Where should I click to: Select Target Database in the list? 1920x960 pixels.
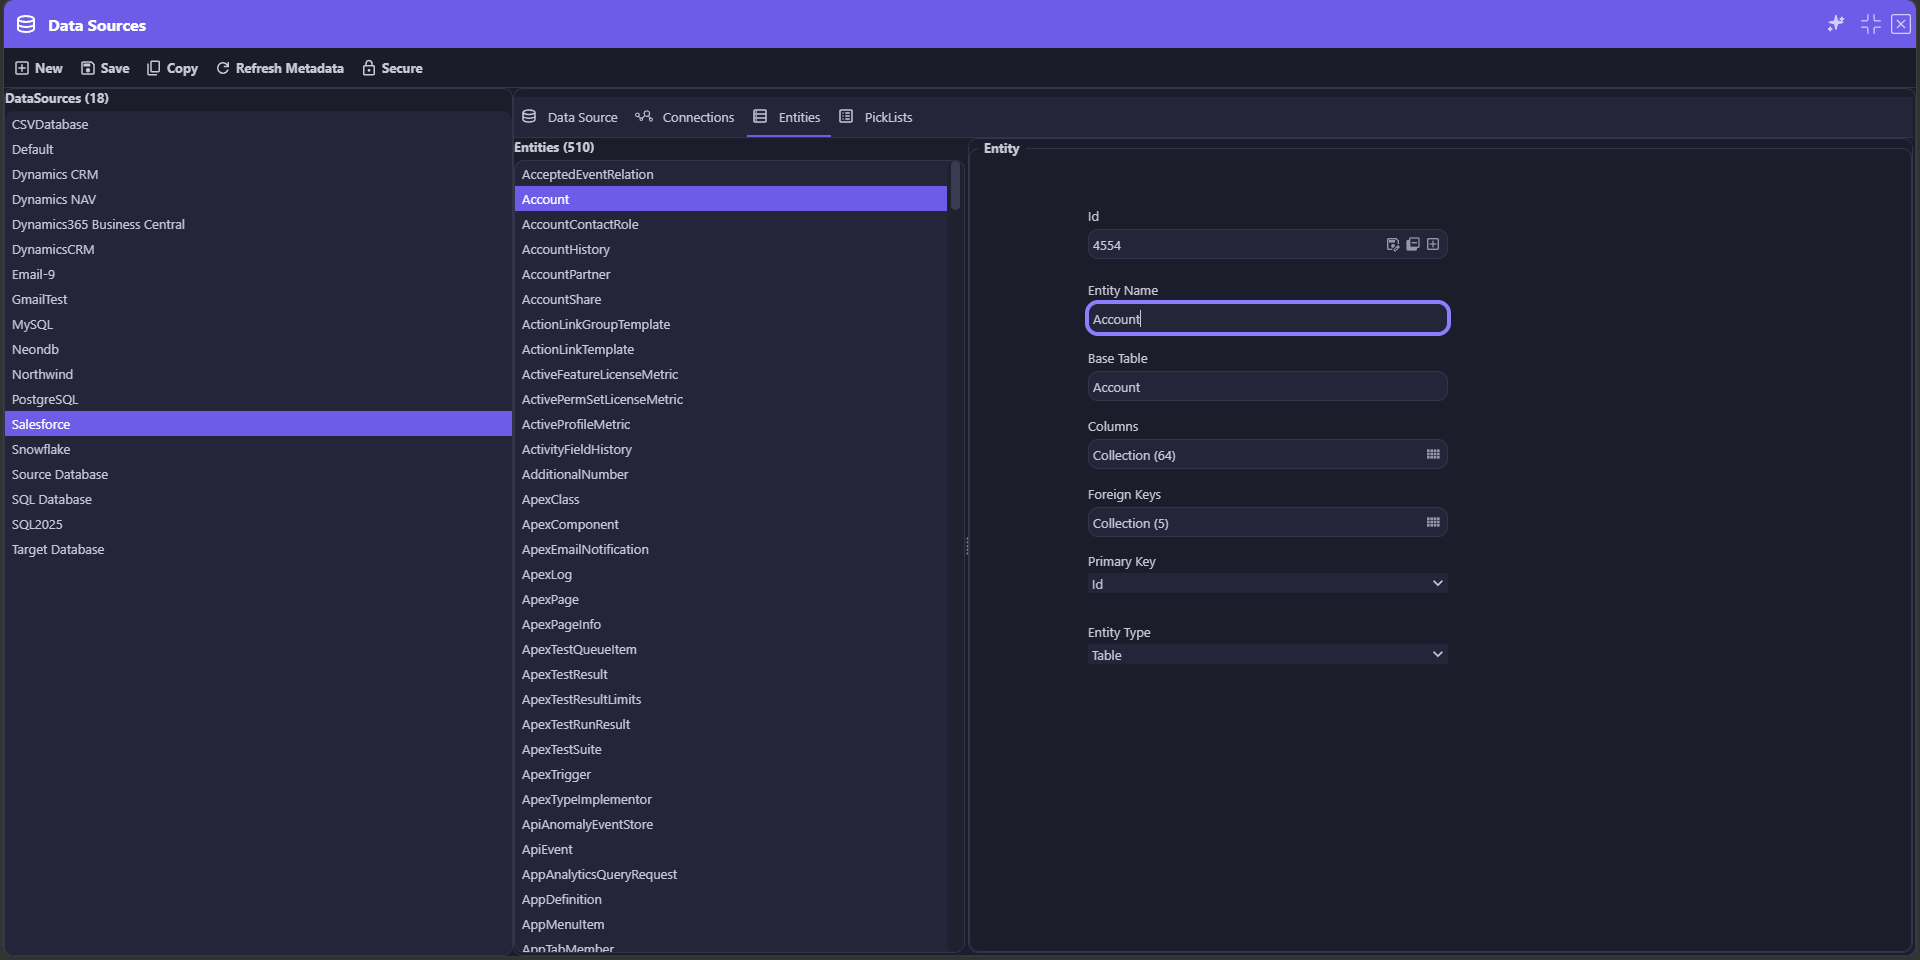click(258, 549)
